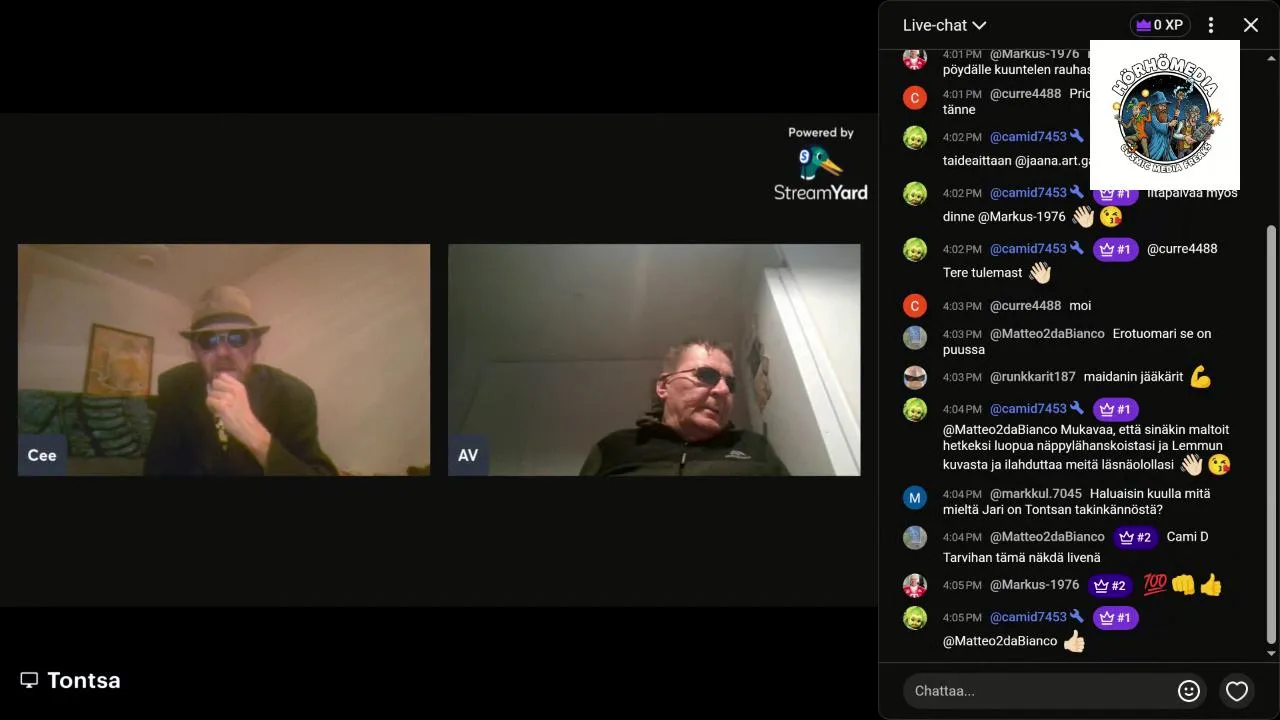Click the #2 crown badge beside @Markus-1976
This screenshot has height=720, width=1280.
(1110, 586)
